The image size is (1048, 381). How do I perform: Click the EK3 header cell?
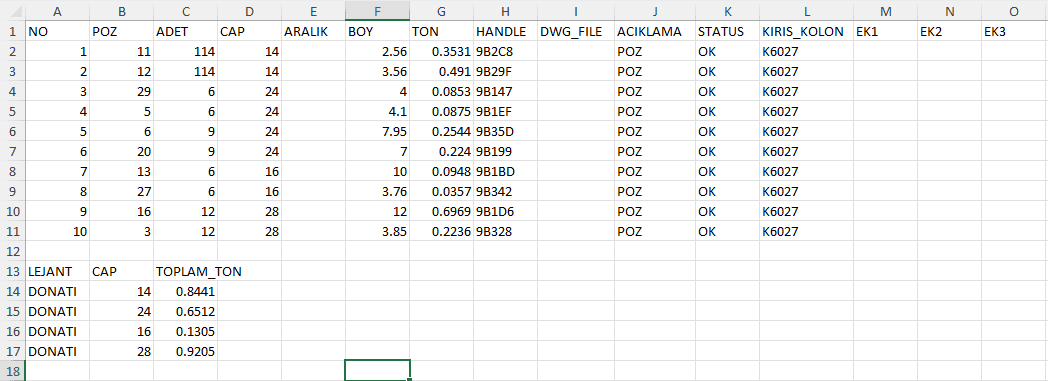[1015, 31]
